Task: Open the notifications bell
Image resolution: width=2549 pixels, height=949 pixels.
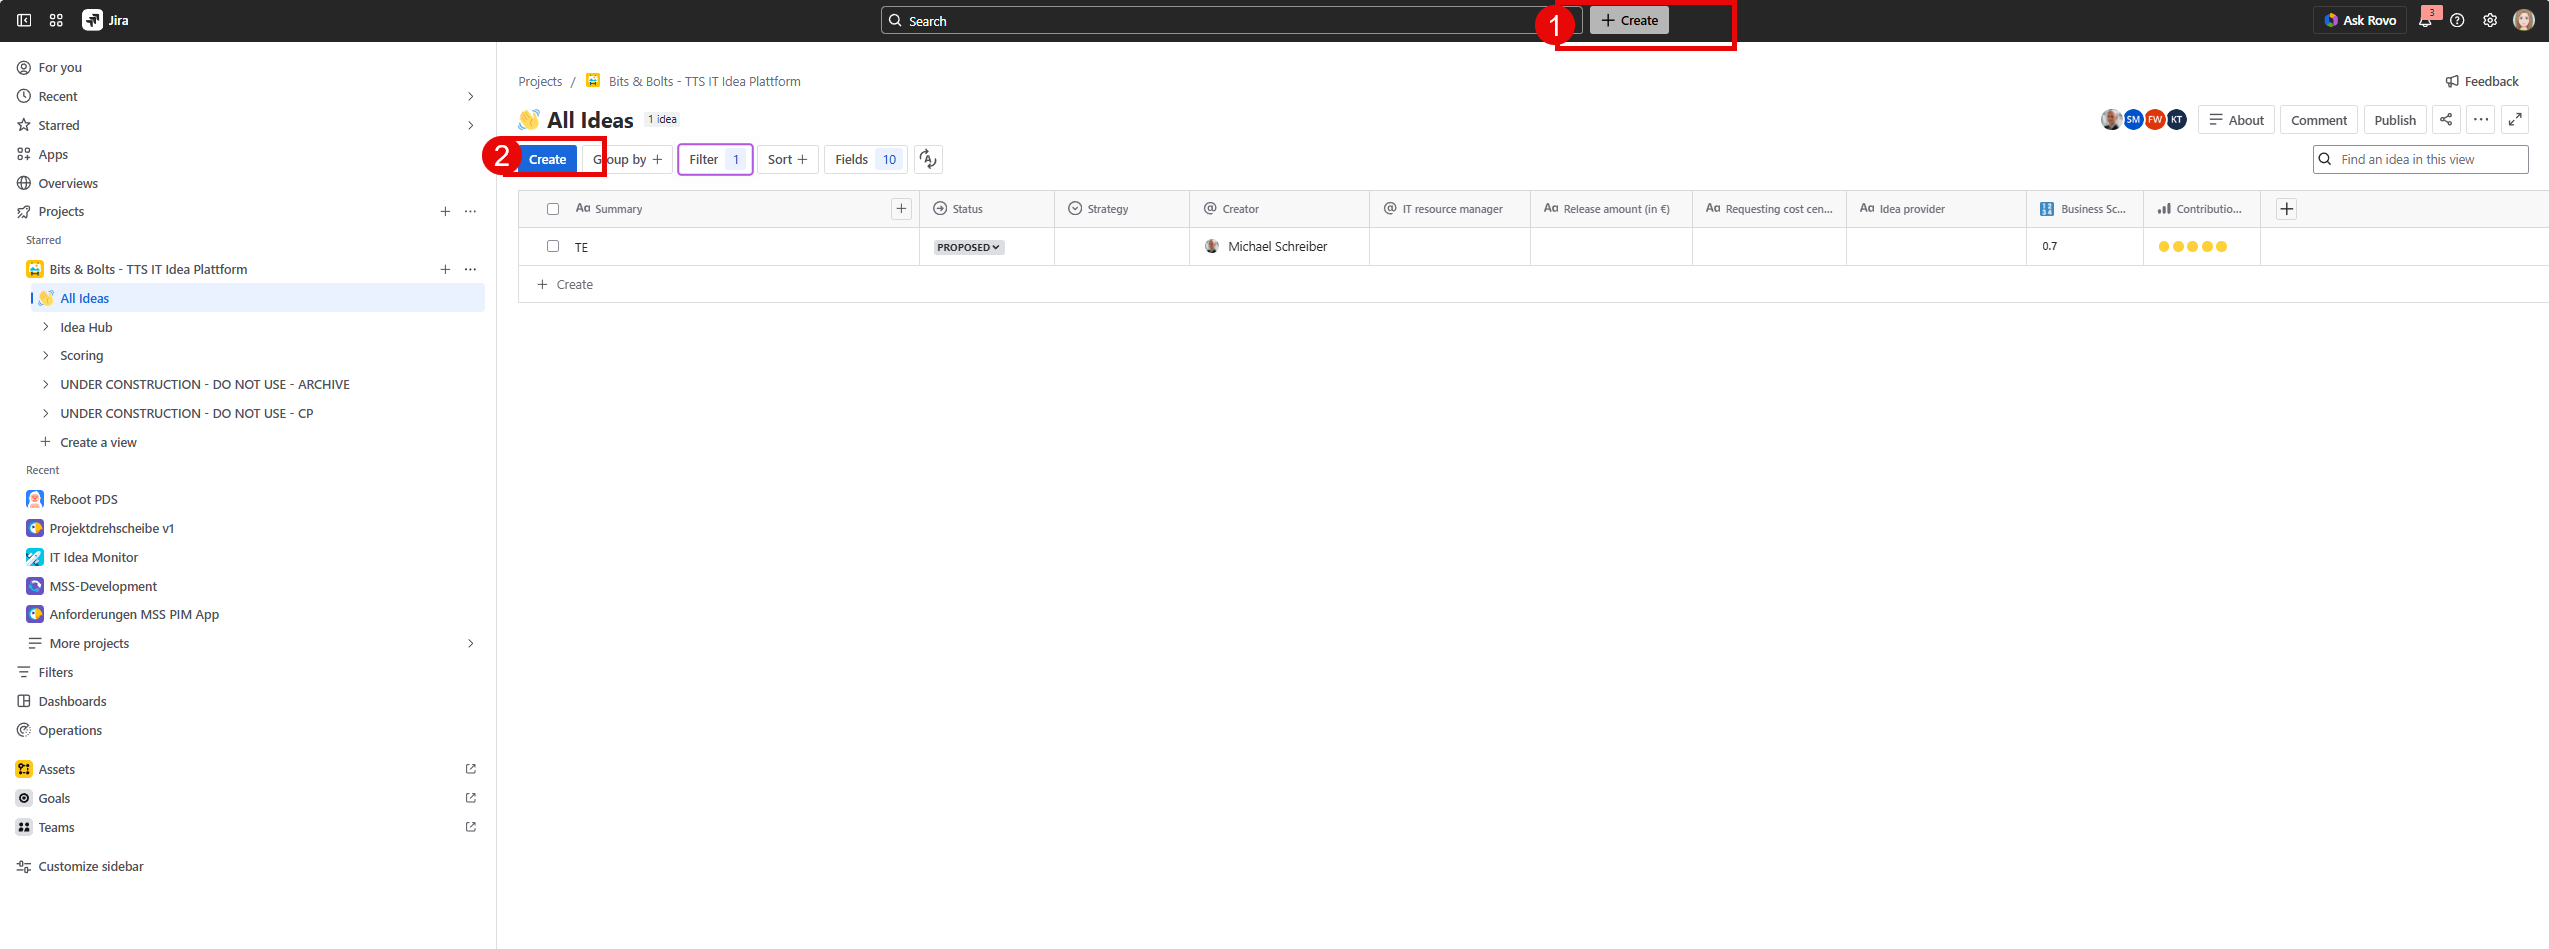Action: (2425, 20)
